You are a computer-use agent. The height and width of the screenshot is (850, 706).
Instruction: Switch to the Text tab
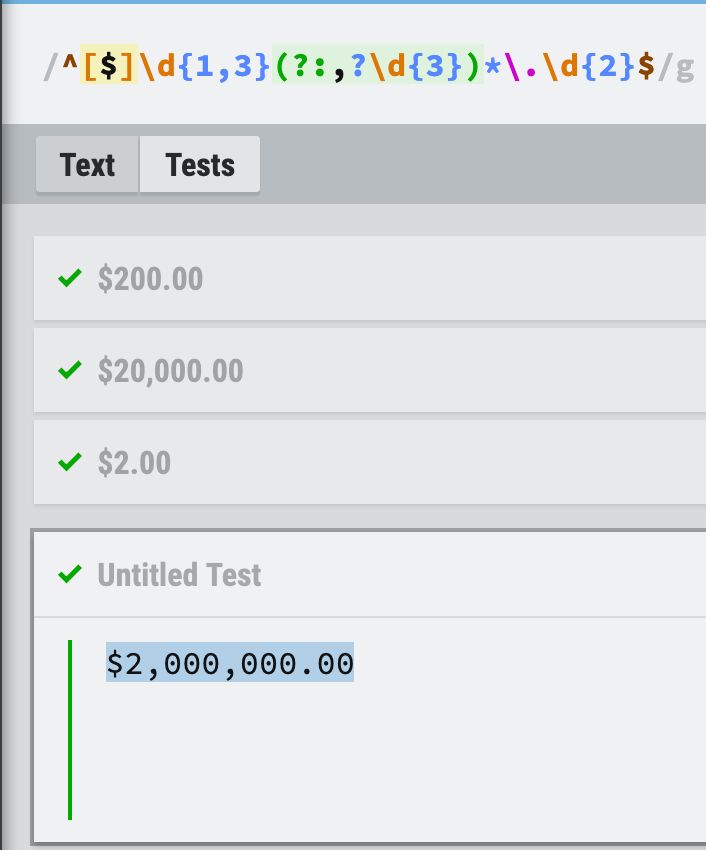tap(87, 165)
